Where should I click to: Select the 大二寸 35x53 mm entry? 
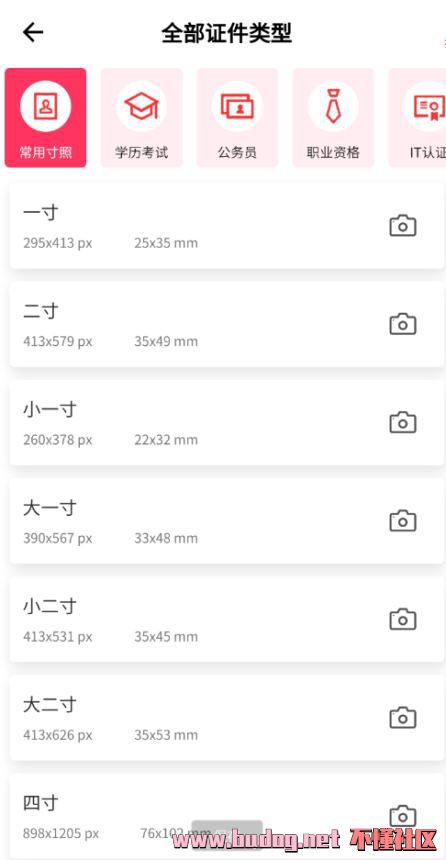227,718
